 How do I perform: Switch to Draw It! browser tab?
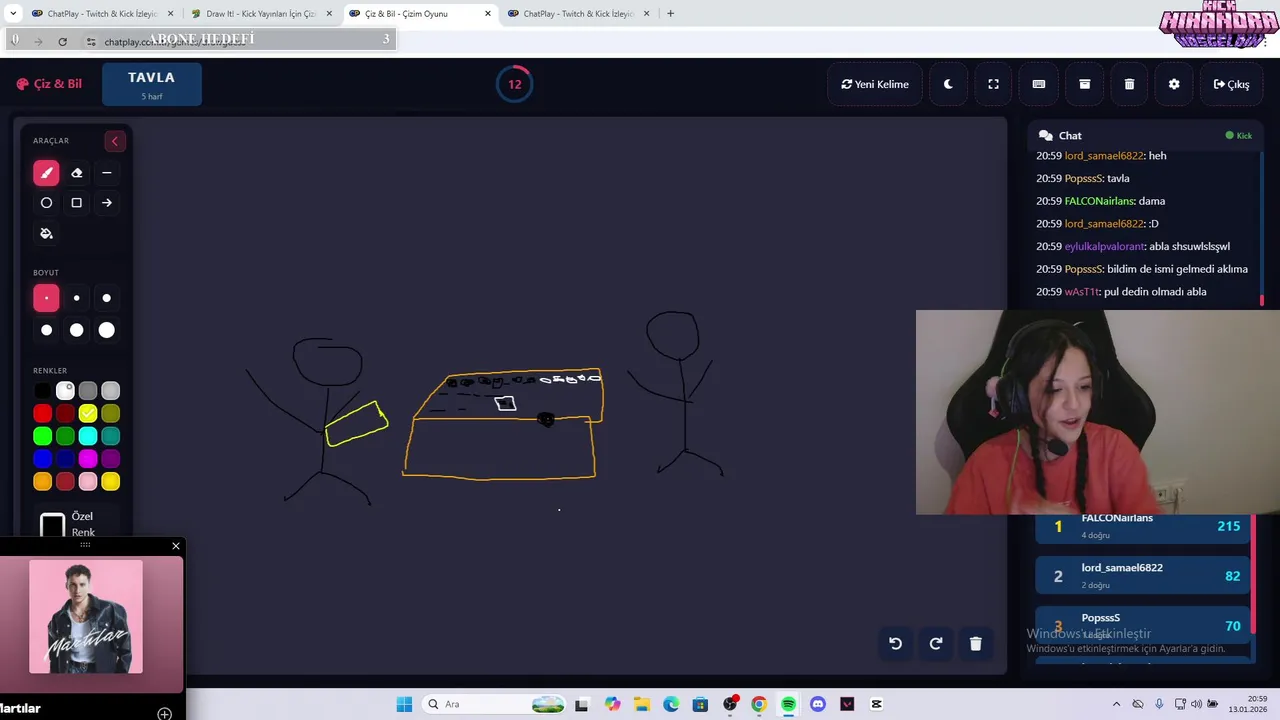click(260, 14)
